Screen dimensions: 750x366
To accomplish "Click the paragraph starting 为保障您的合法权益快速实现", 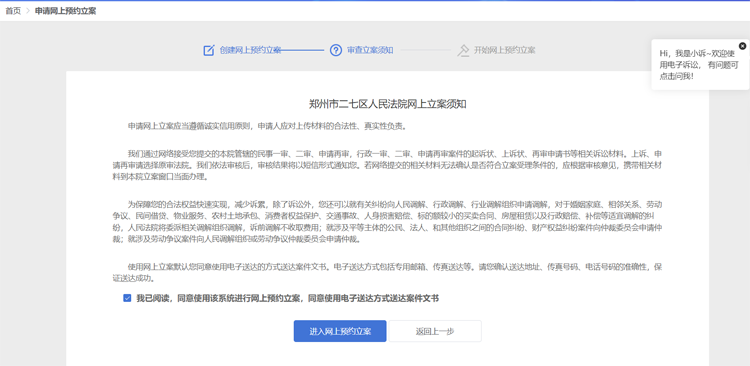I will tap(387, 222).
